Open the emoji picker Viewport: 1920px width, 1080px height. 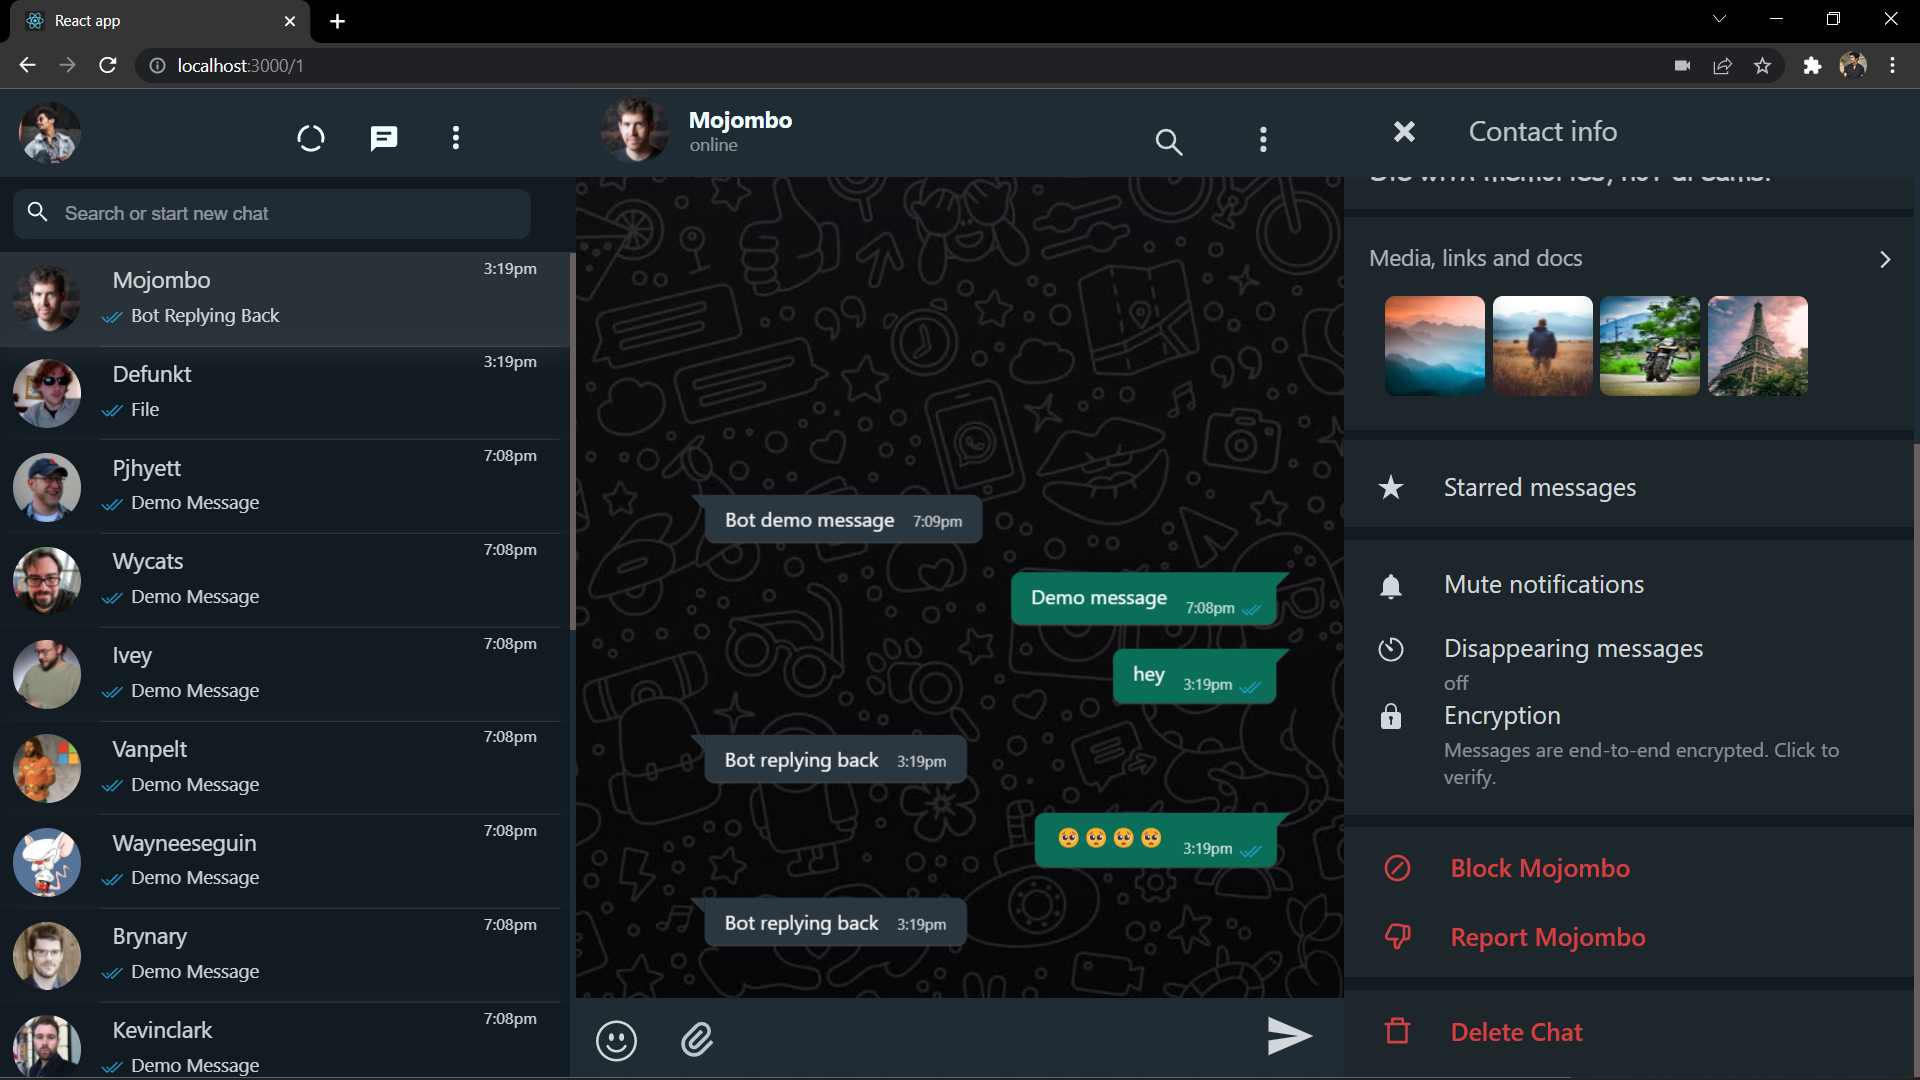pyautogui.click(x=616, y=1040)
